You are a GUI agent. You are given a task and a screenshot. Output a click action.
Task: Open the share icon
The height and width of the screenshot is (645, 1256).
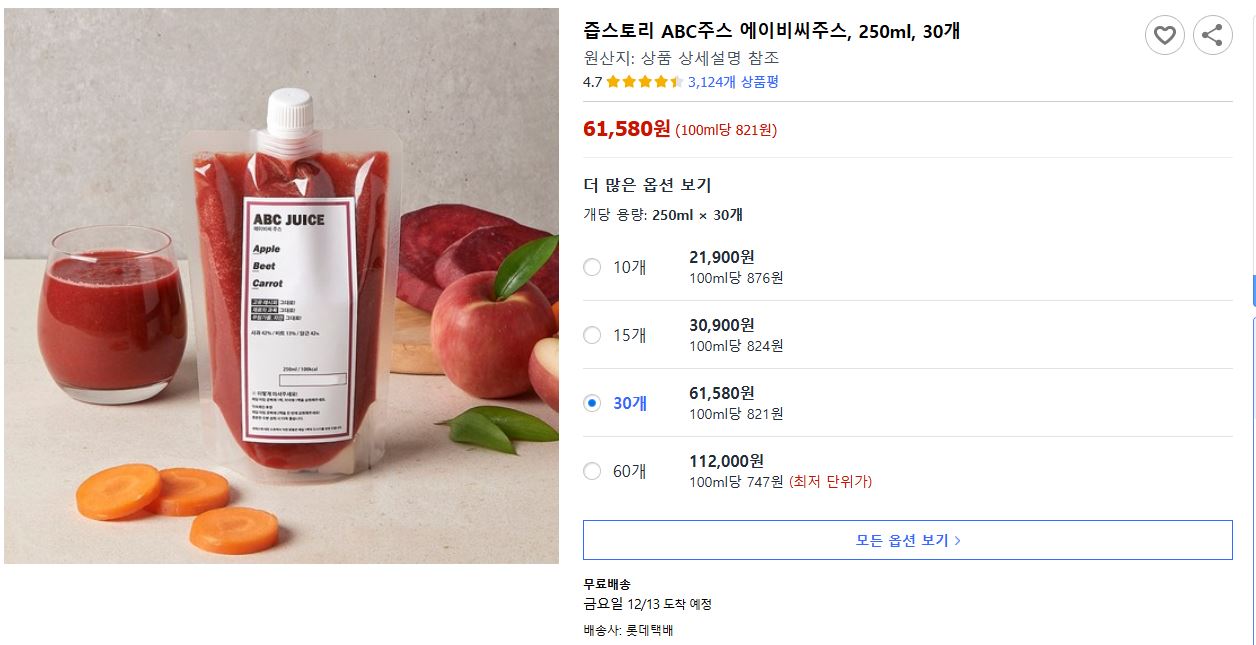click(1212, 35)
